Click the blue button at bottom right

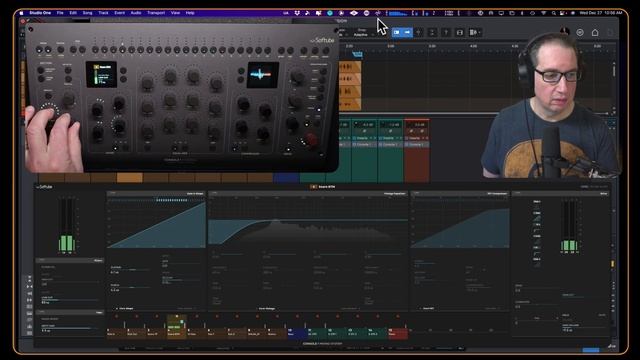point(591,350)
